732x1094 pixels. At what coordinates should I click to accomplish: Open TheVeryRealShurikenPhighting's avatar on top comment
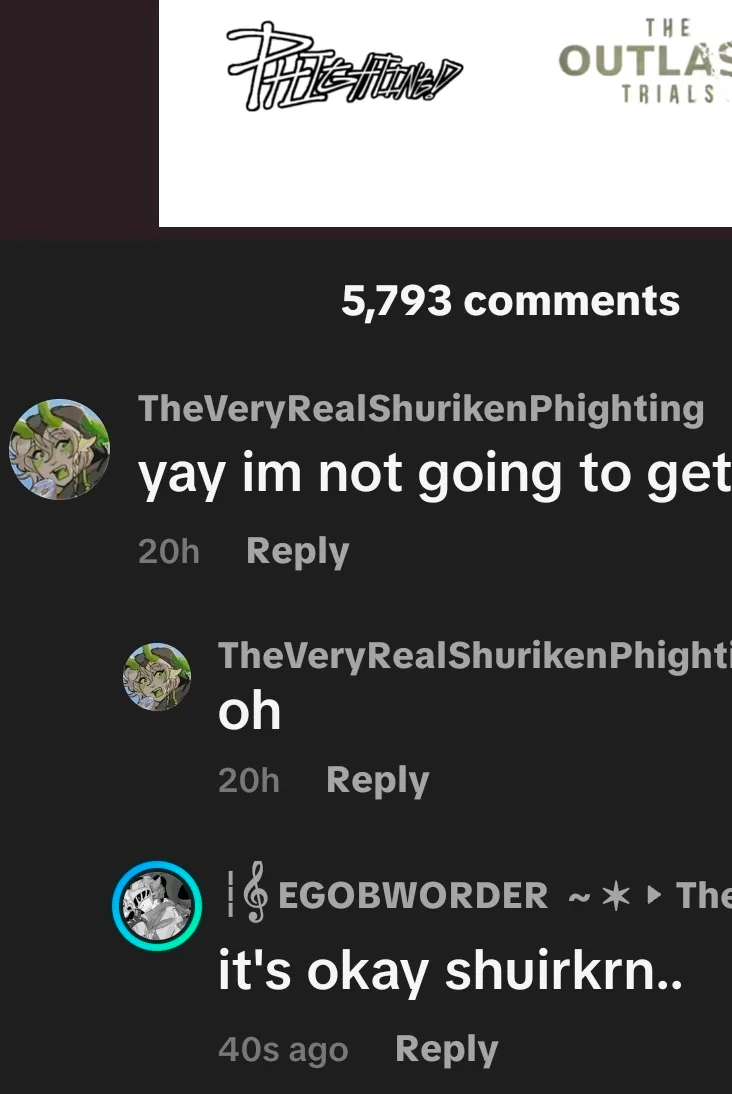[59, 449]
